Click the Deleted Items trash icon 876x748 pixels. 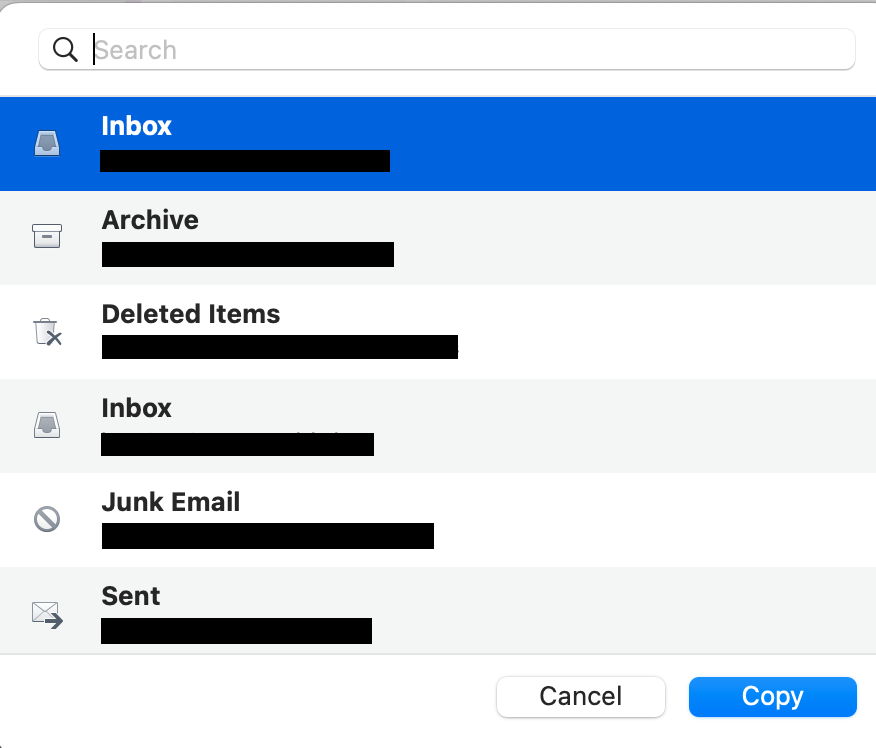pos(47,331)
